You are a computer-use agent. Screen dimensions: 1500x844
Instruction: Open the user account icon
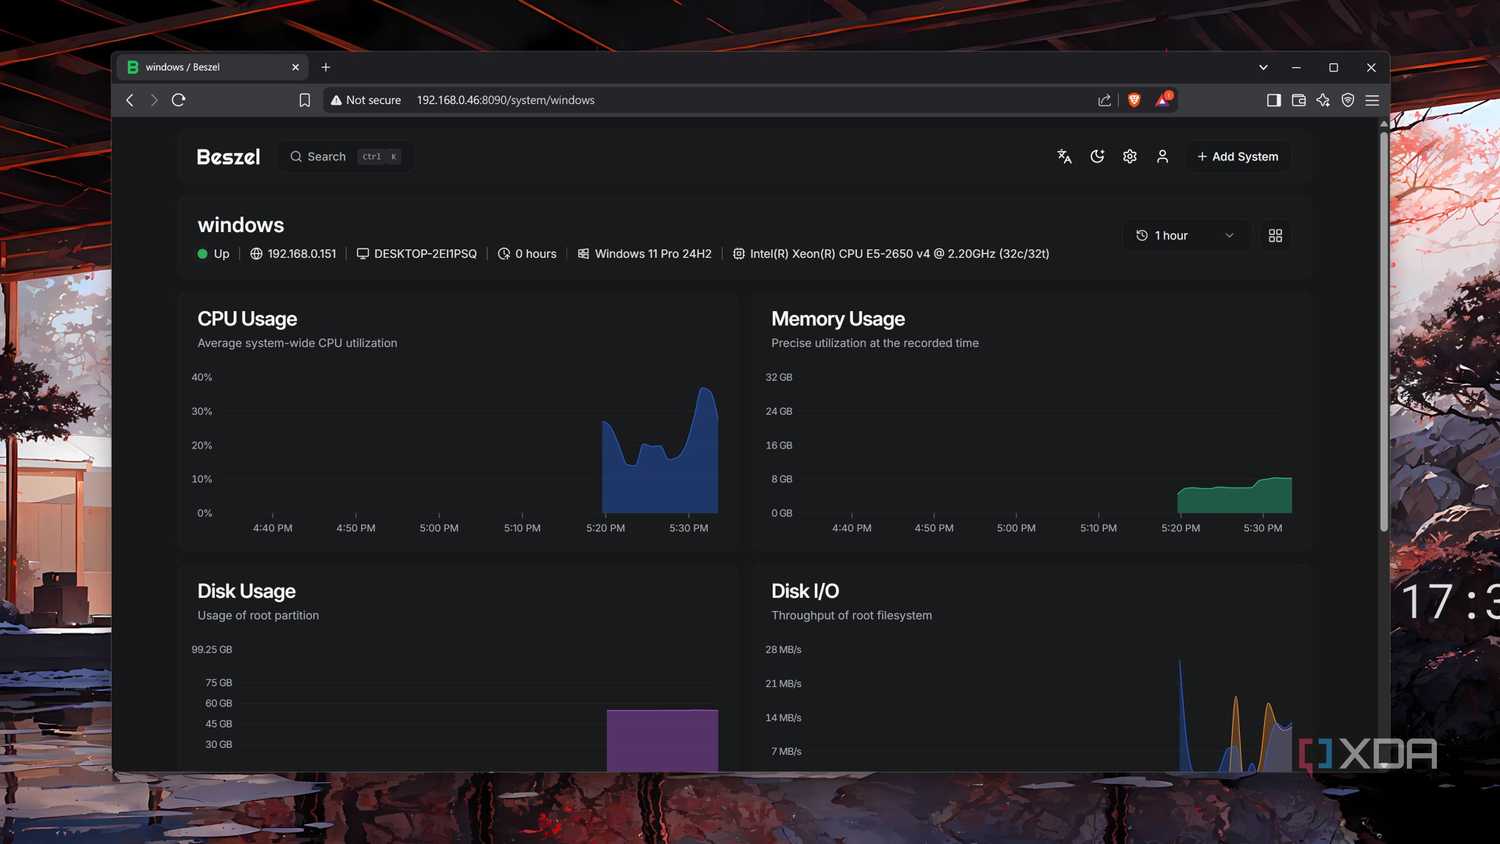1162,156
